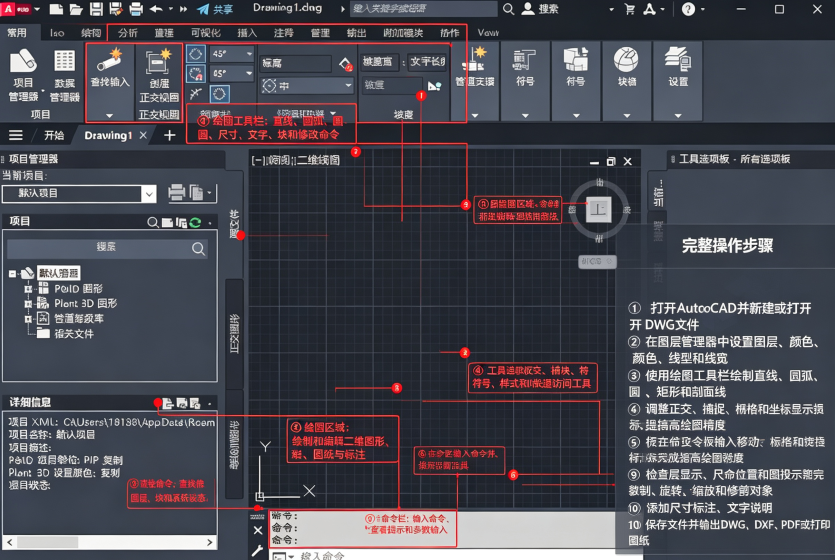Image resolution: width=835 pixels, height=560 pixels.
Task: Switch to the 开始 start tab
Action: [54, 135]
